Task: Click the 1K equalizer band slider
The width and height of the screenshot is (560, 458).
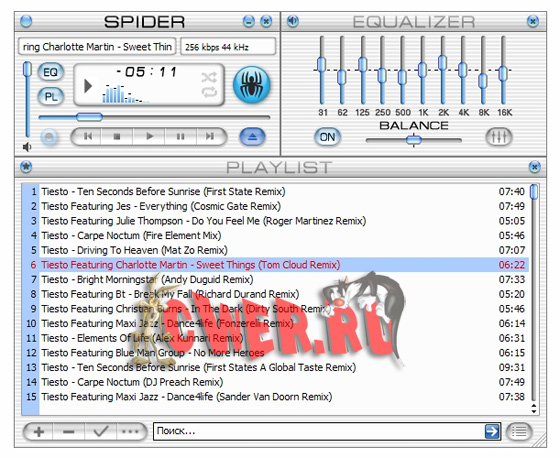Action: pyautogui.click(x=422, y=70)
